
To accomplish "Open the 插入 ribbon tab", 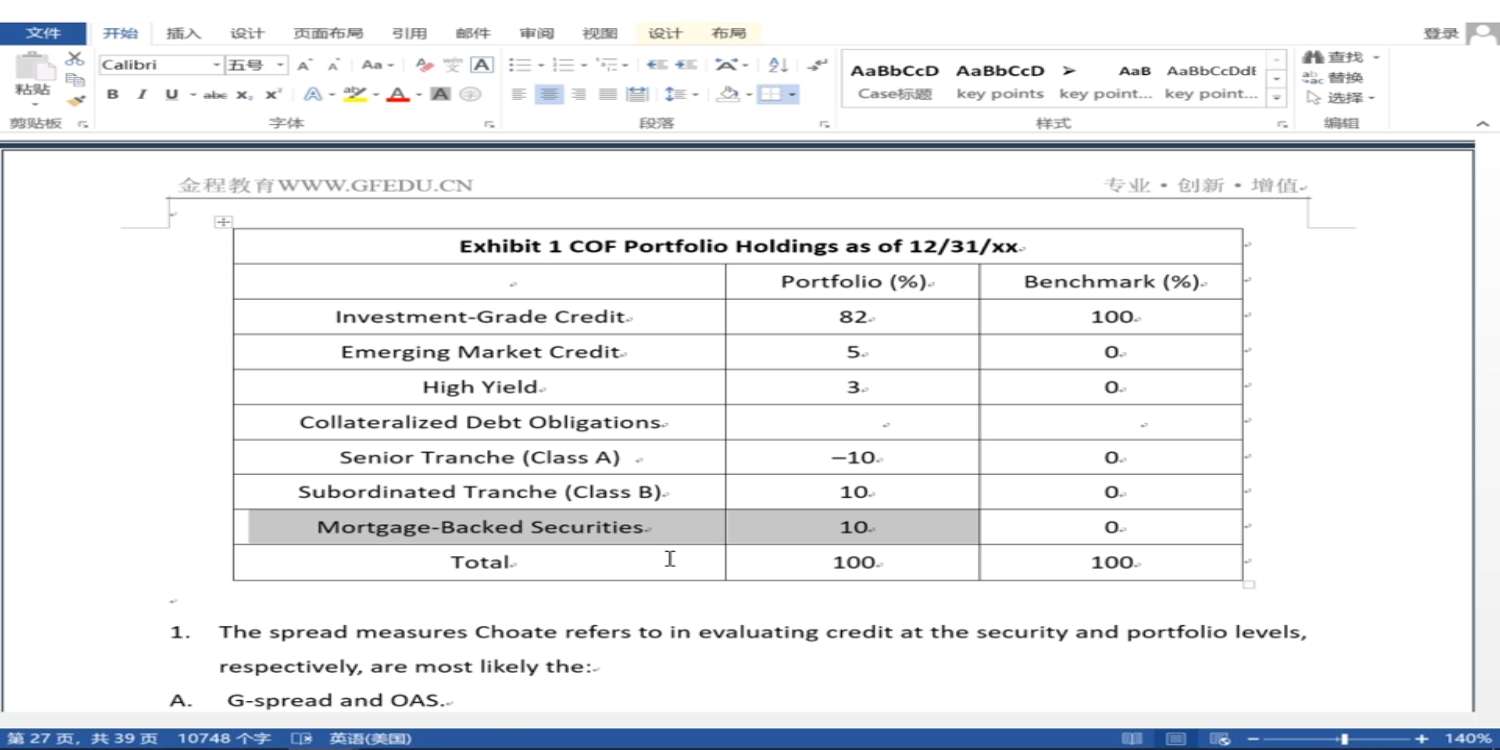I will click(183, 33).
